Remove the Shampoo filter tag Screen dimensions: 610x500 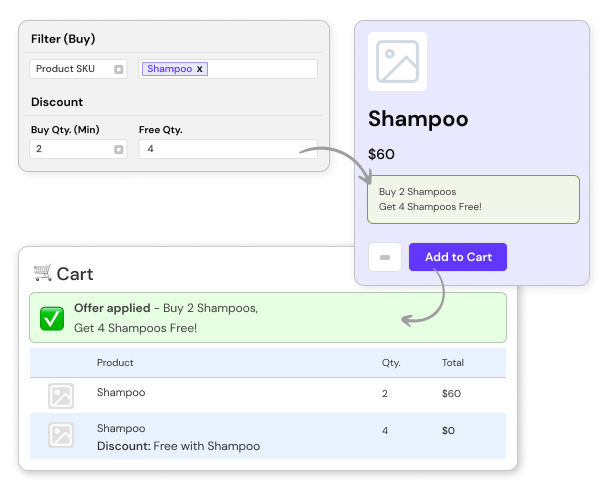(x=200, y=69)
